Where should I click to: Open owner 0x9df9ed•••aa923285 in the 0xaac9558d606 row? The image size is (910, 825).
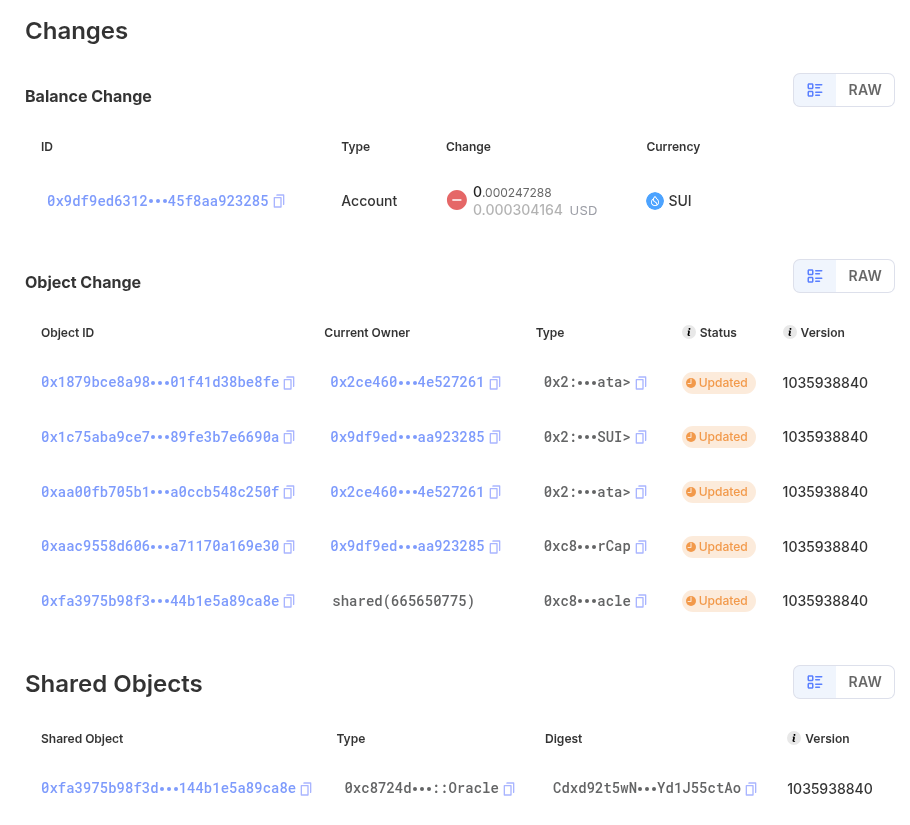click(407, 547)
